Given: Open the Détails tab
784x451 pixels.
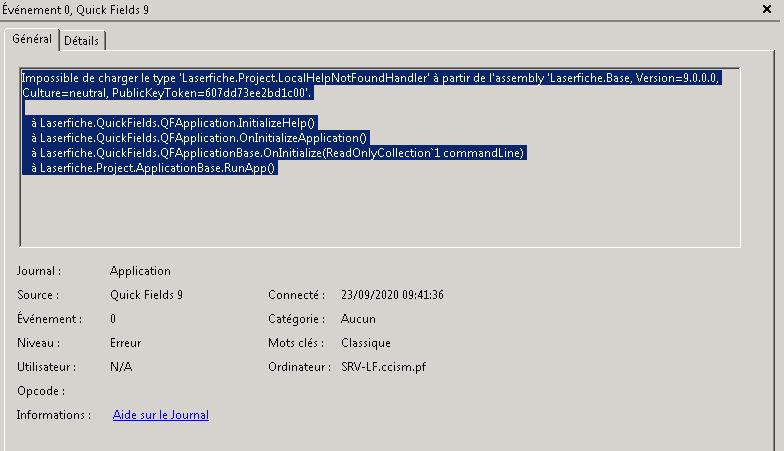Looking at the screenshot, I should (x=82, y=41).
